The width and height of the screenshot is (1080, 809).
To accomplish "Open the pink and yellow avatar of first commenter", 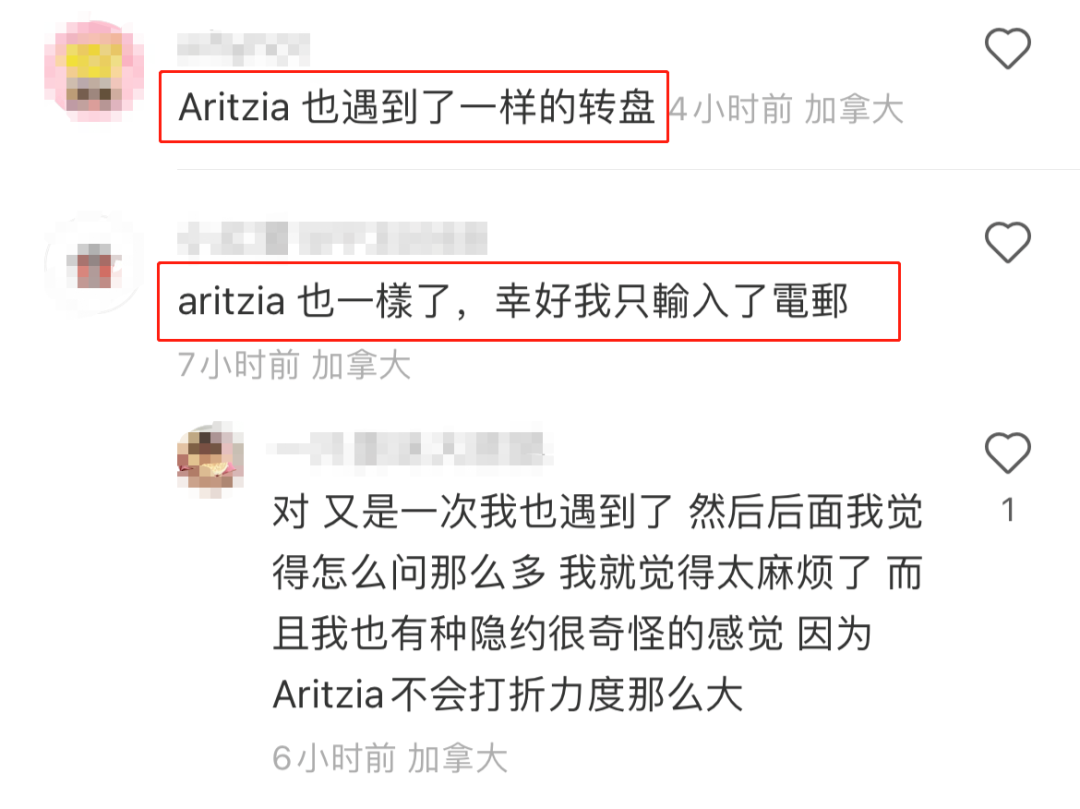I will pos(94,71).
